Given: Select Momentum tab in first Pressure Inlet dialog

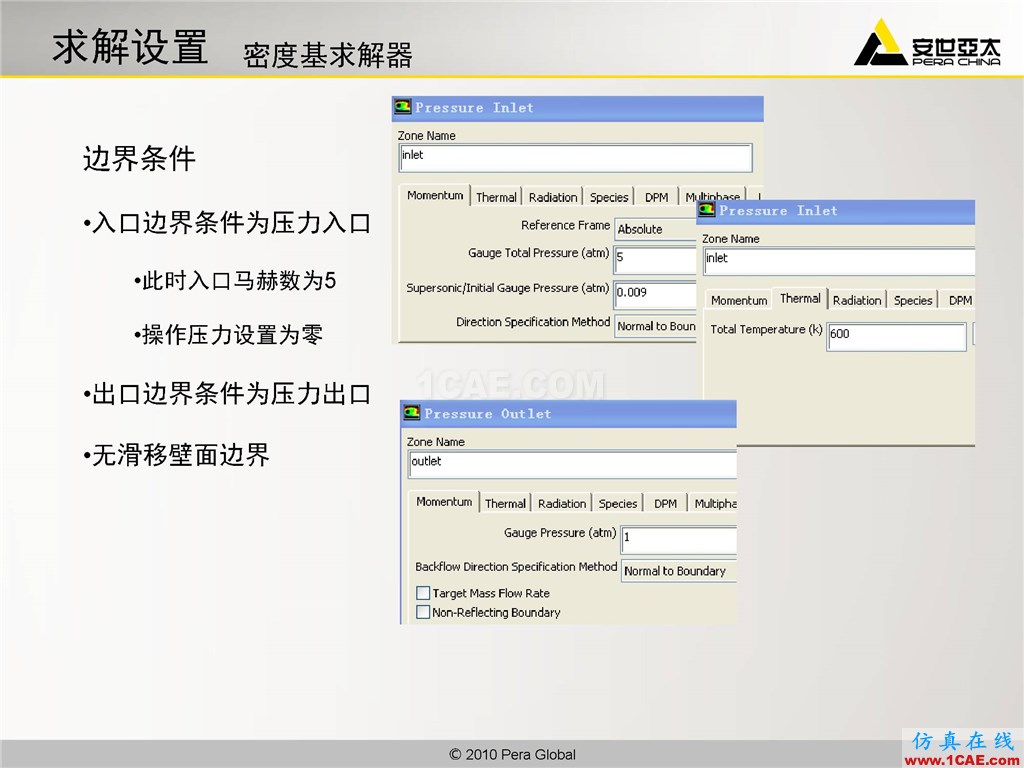Looking at the screenshot, I should click(435, 195).
